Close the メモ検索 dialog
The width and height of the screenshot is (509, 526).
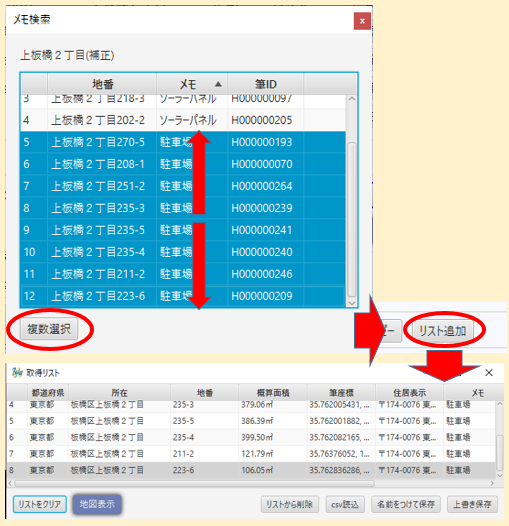(x=362, y=21)
